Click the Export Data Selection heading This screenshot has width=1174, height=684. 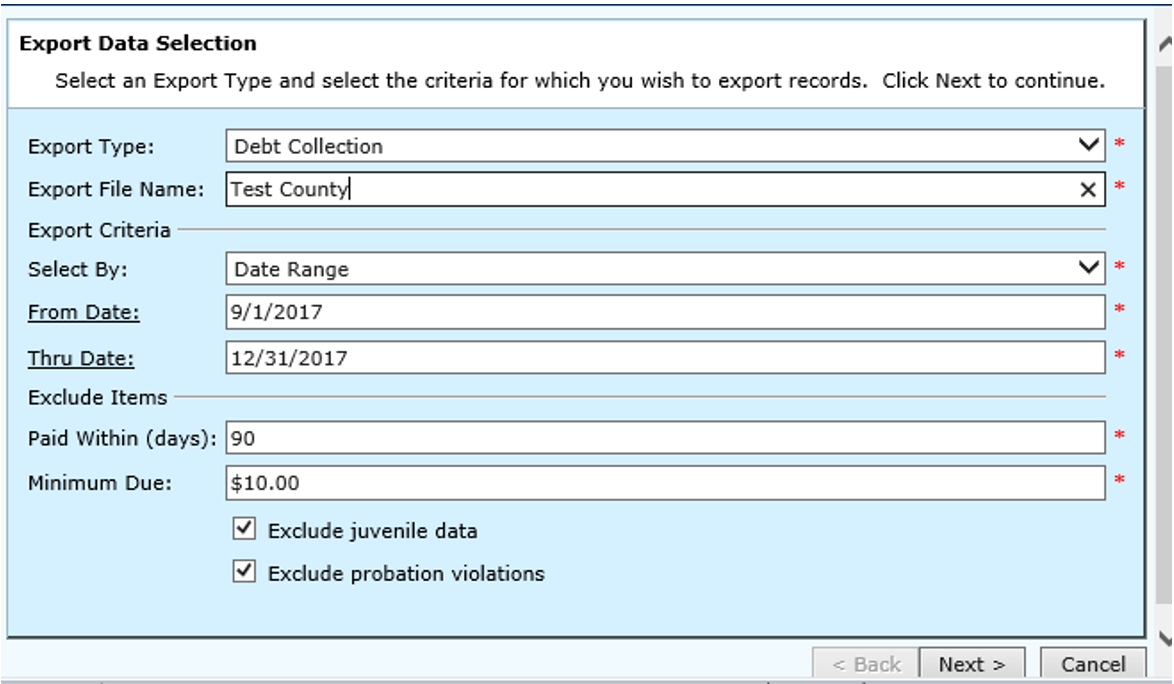138,43
